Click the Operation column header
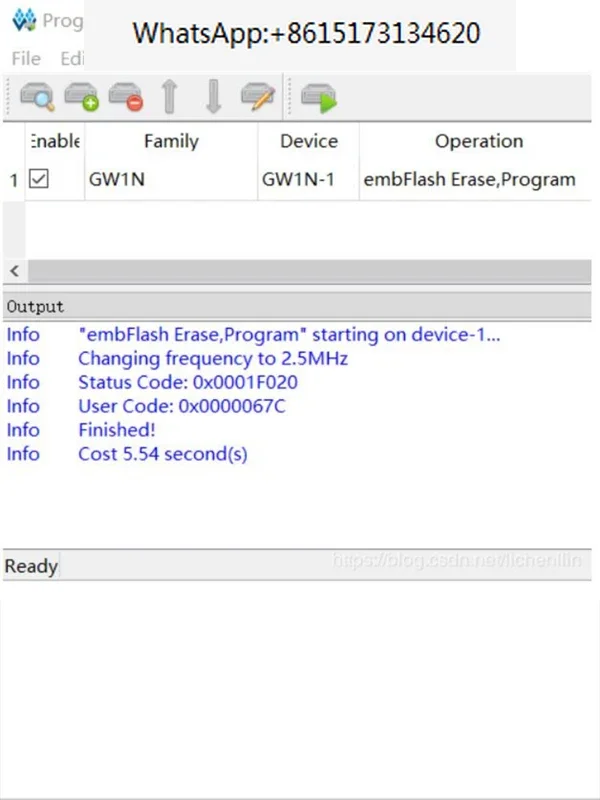The image size is (600, 800). [476, 141]
